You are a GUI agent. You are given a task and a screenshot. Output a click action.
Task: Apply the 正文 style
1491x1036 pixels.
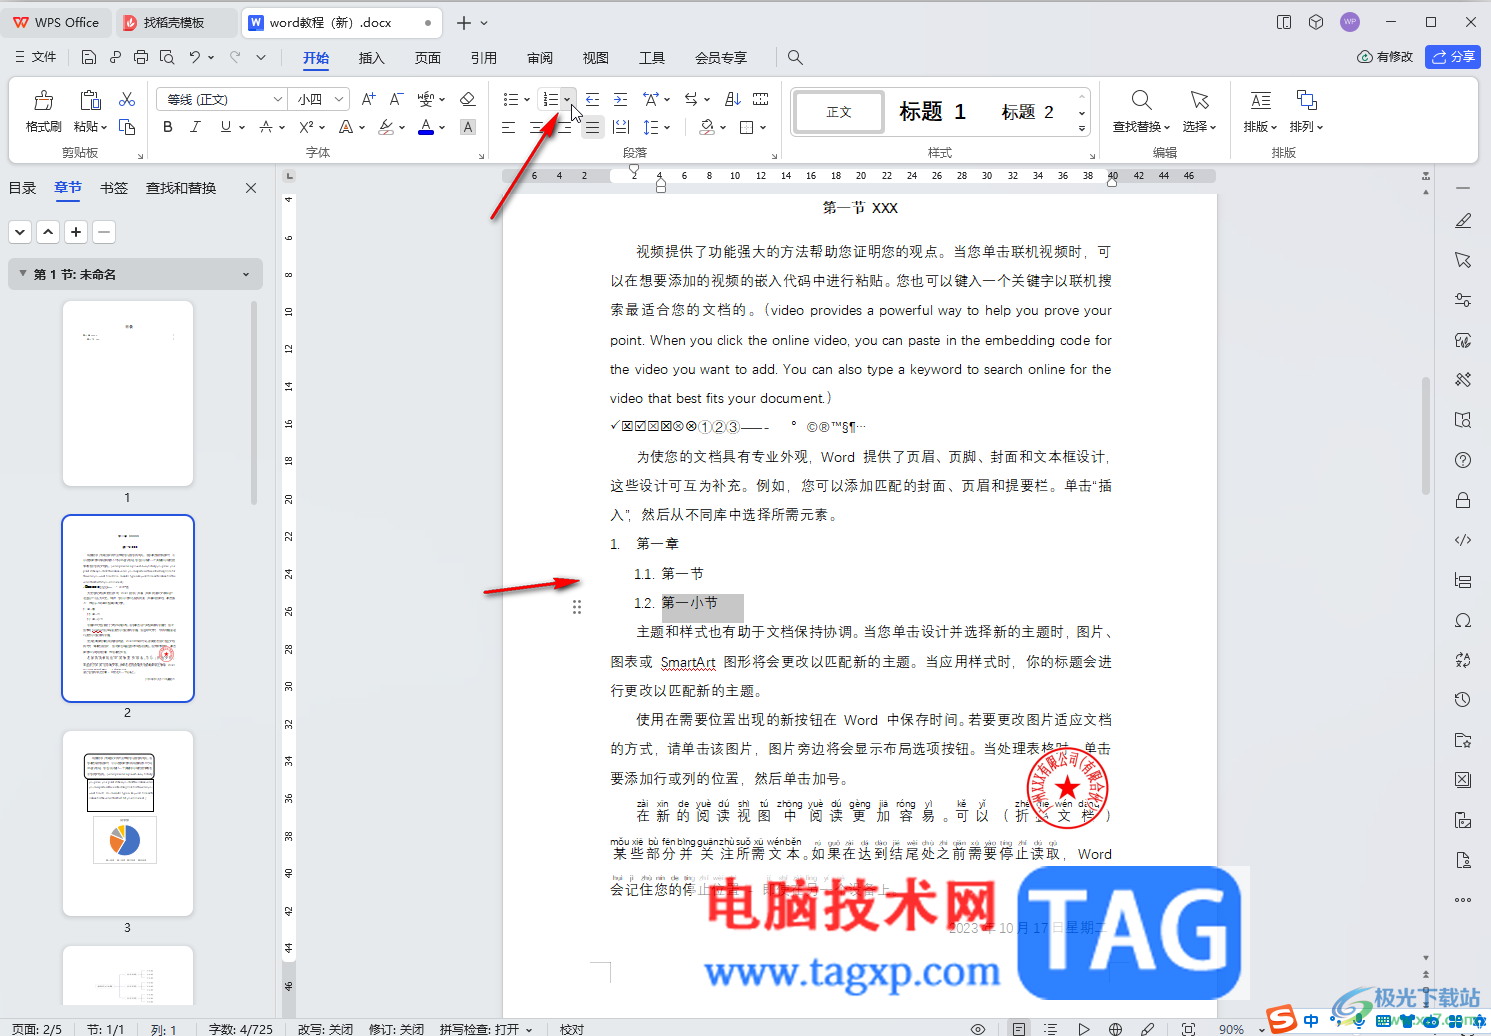point(839,112)
